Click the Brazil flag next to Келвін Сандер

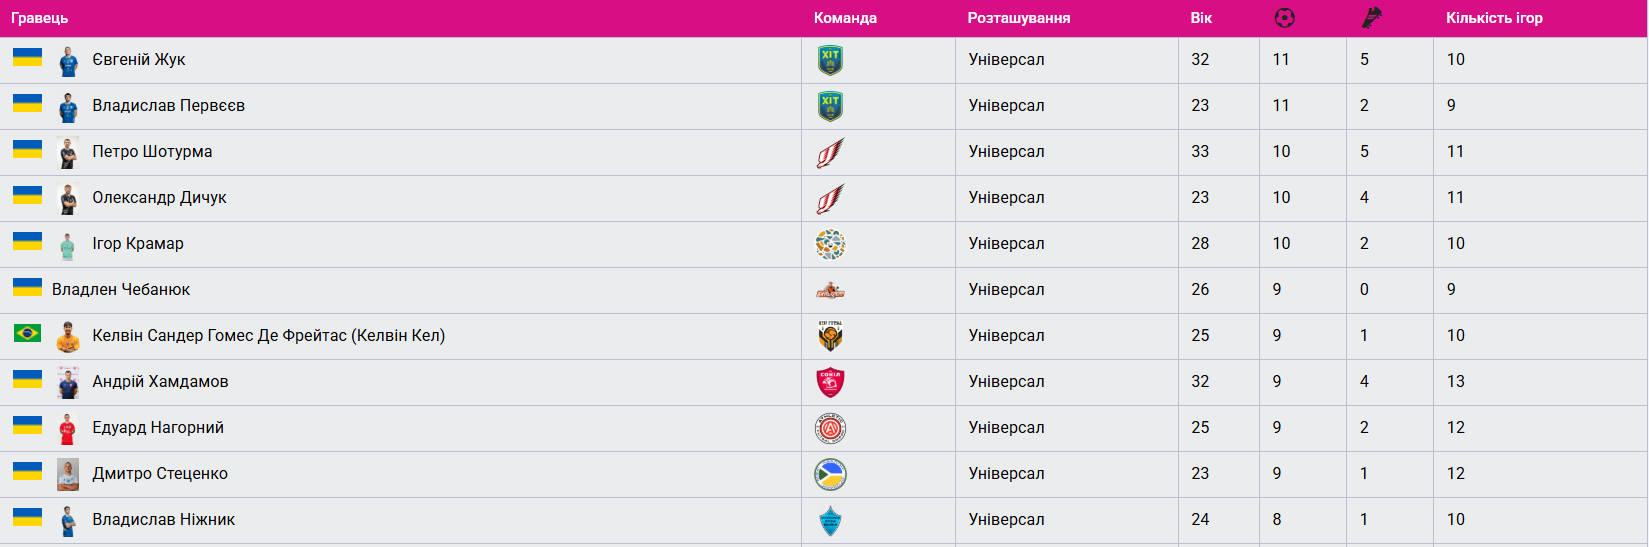point(27,333)
